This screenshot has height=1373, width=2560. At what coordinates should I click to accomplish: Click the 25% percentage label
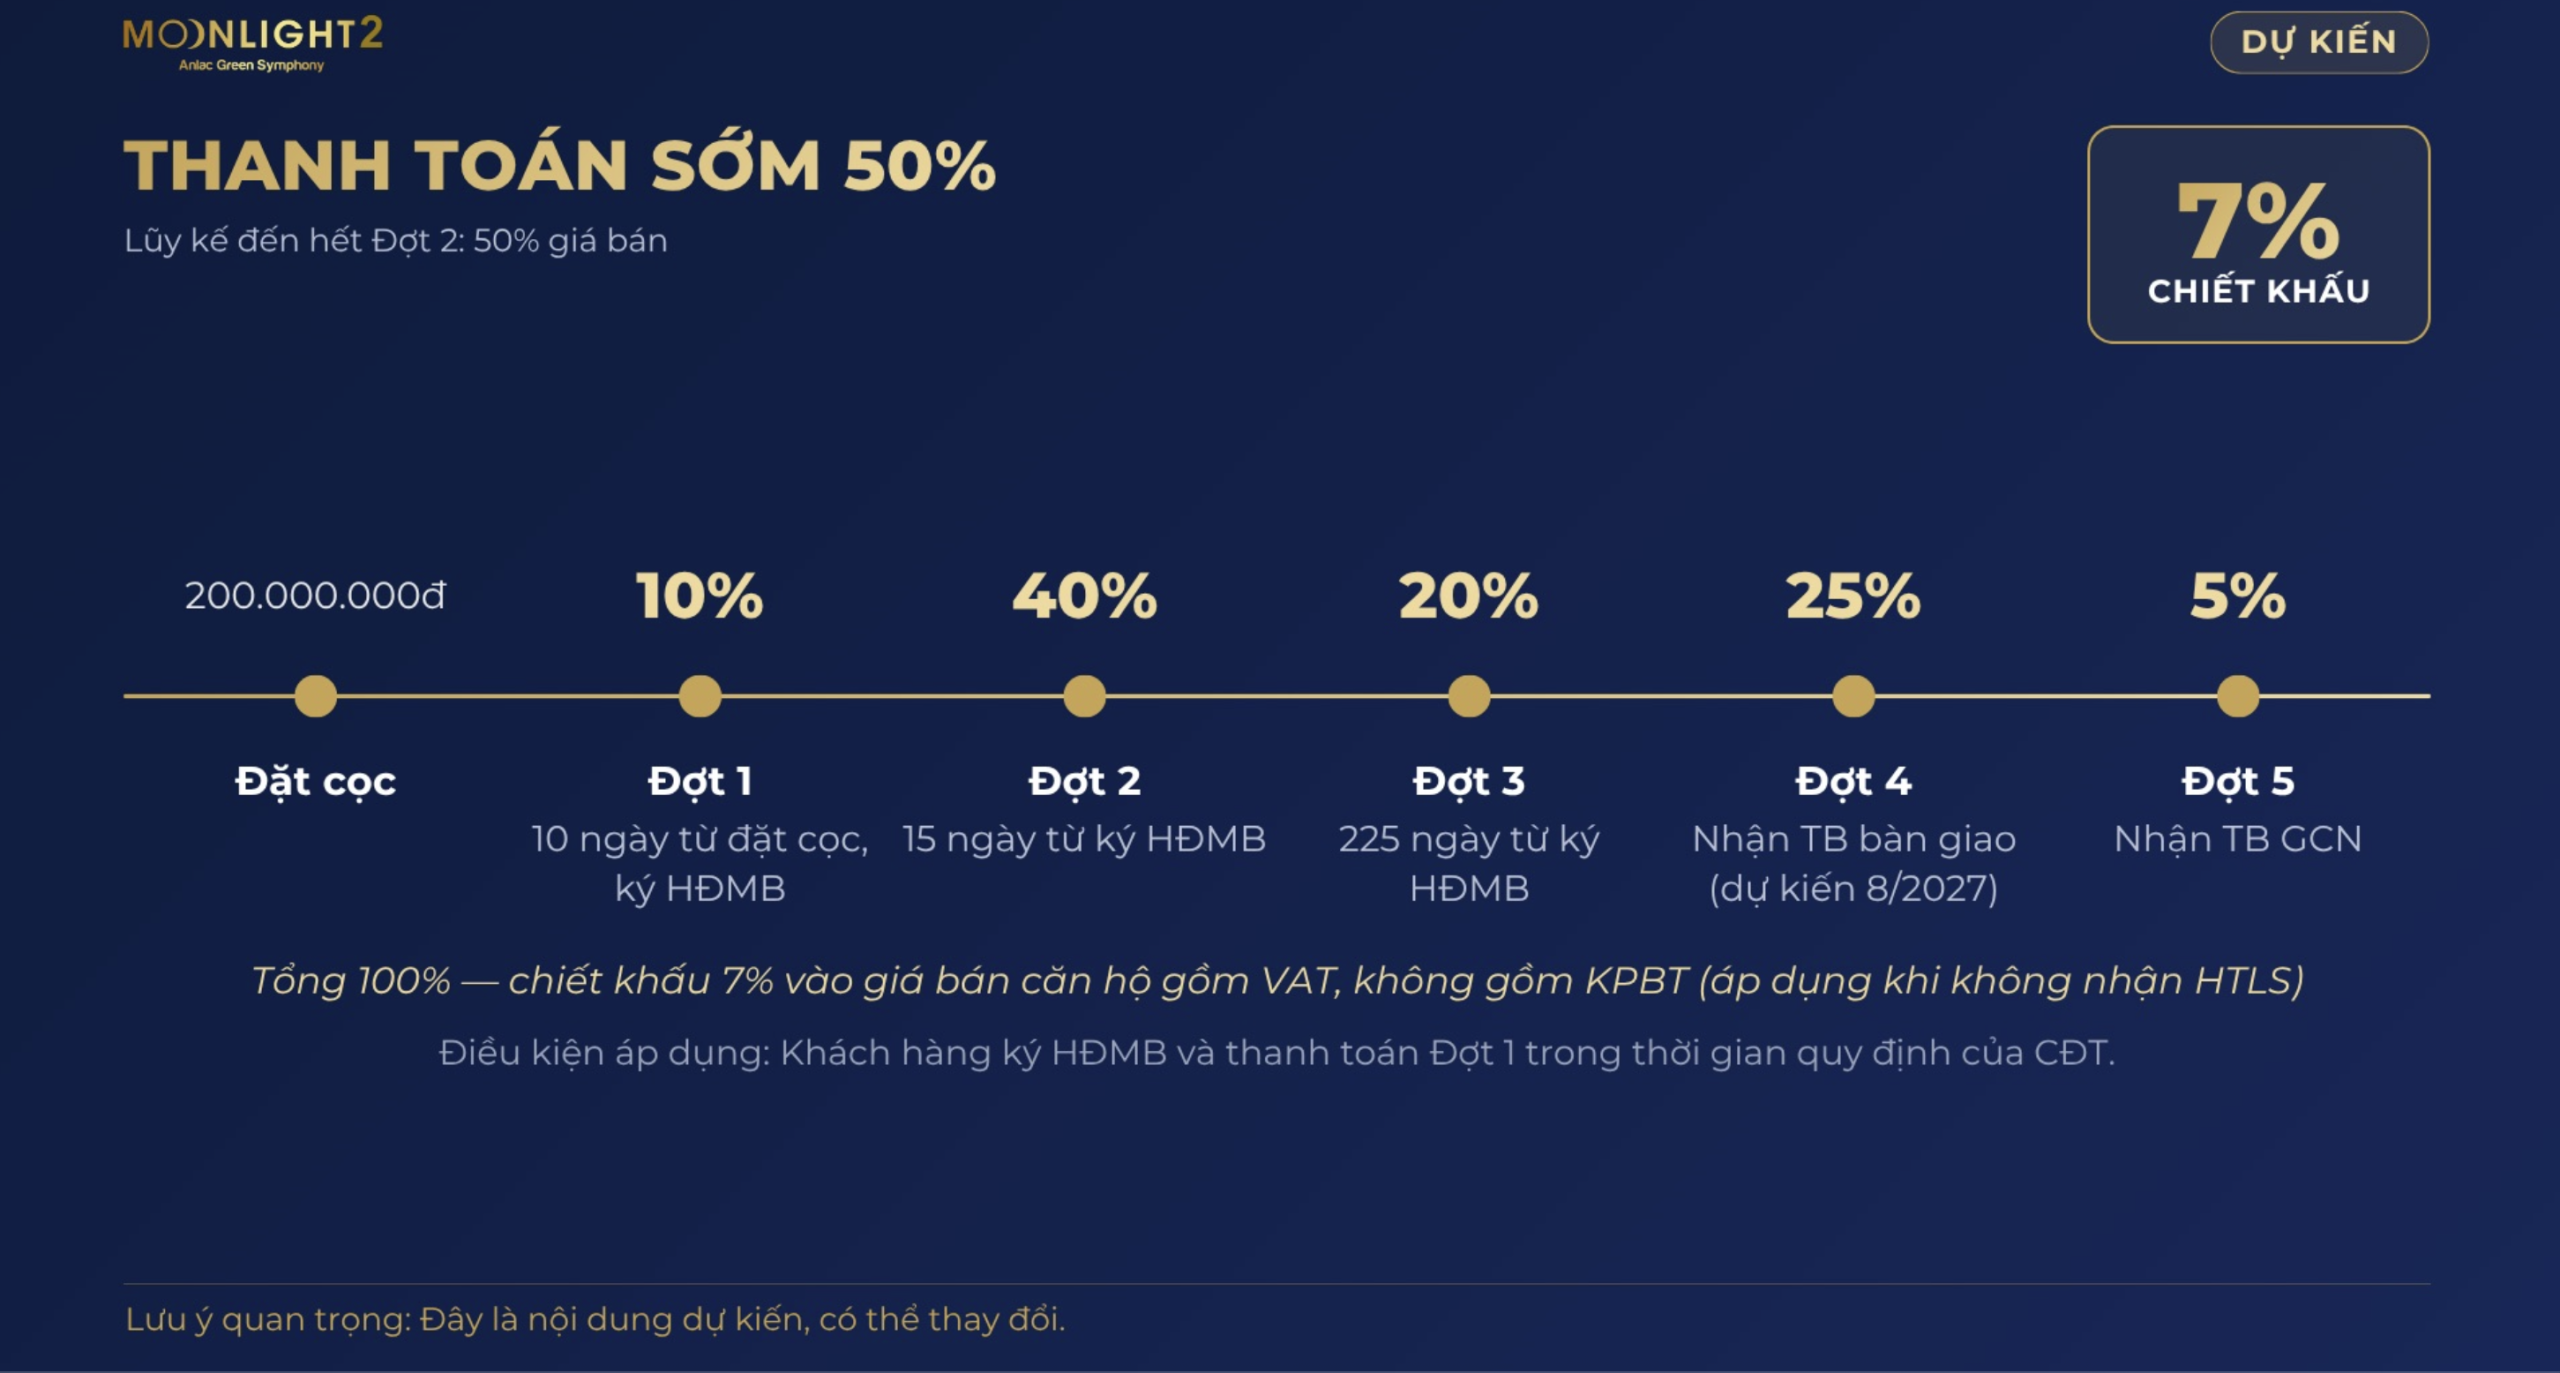click(x=1853, y=596)
